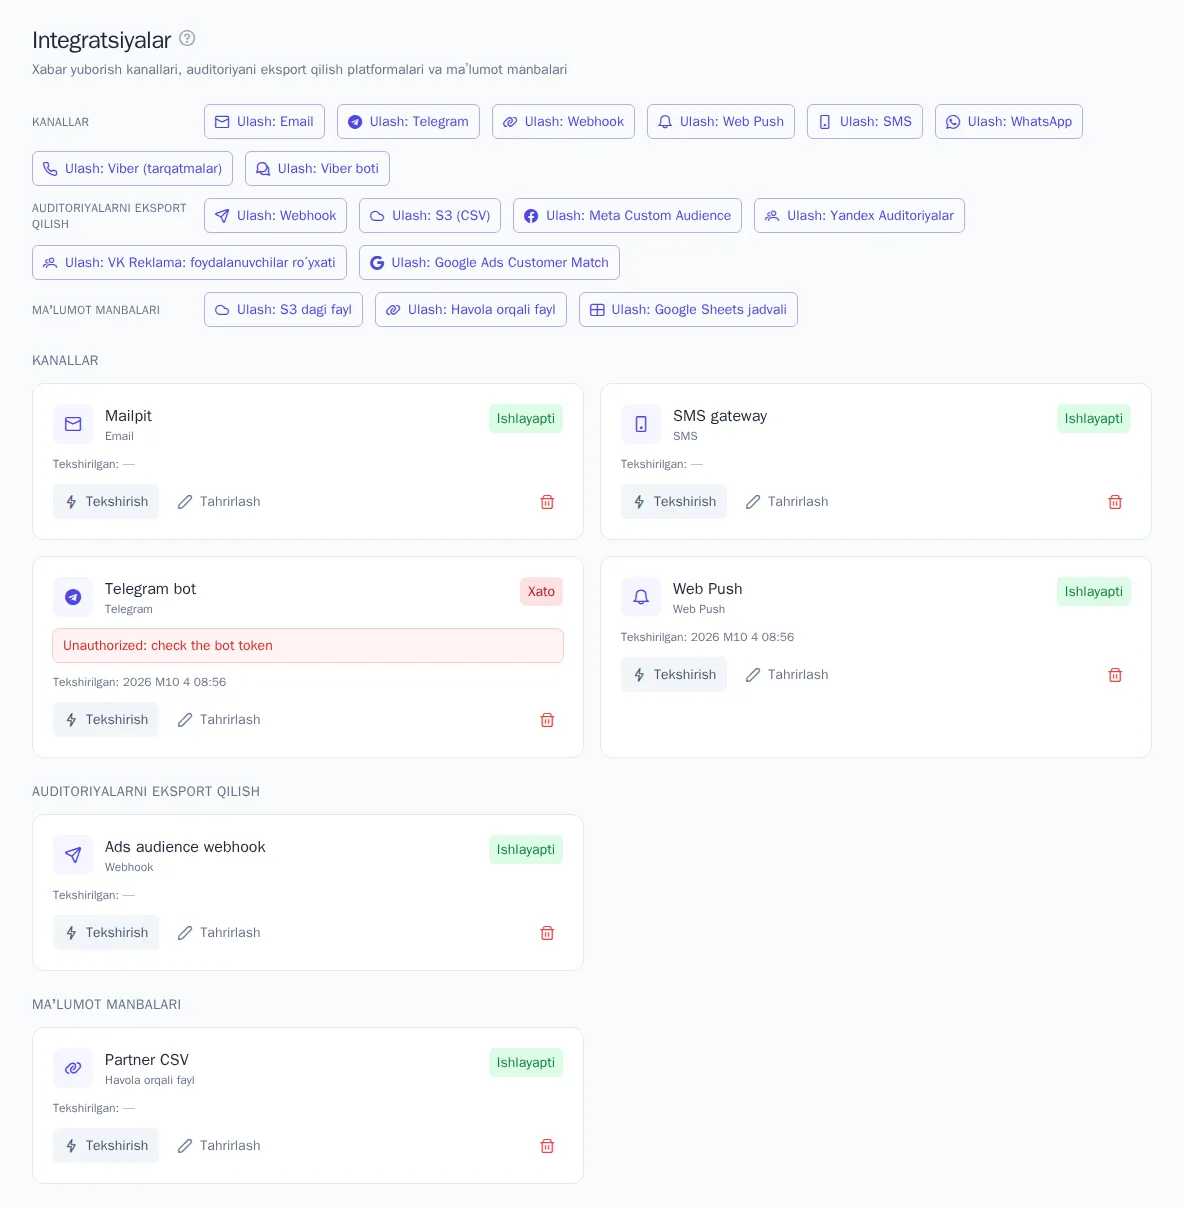Delete the Partner CSV integration

tap(547, 1146)
